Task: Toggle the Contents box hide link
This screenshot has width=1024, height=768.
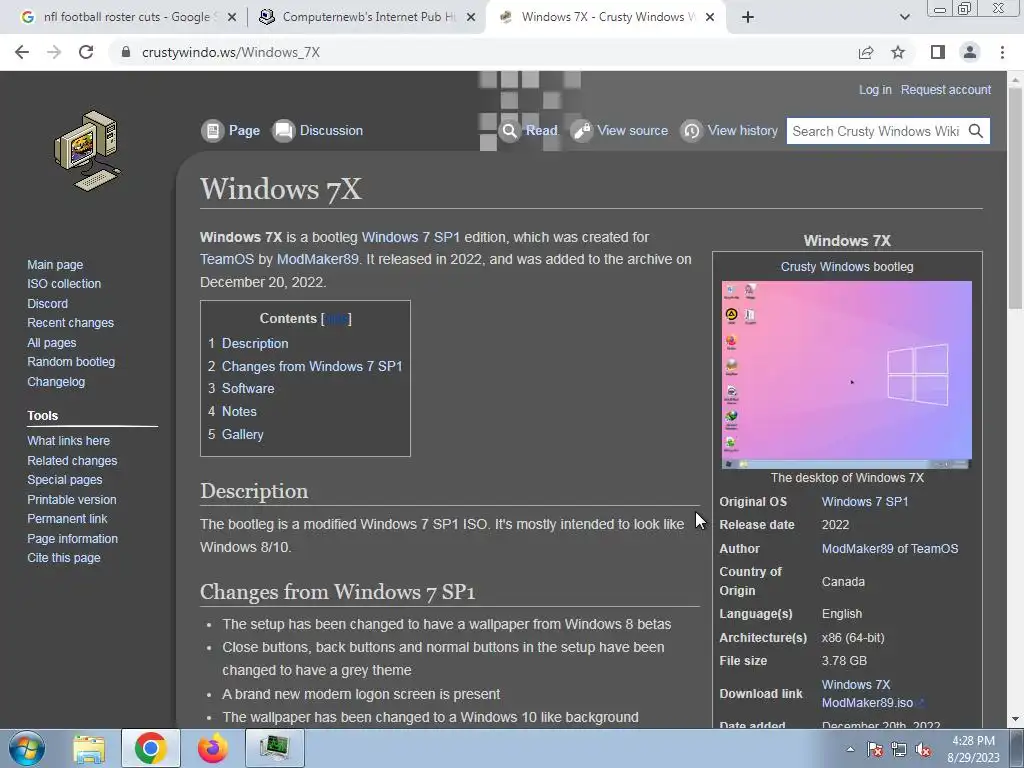Action: (x=336, y=319)
